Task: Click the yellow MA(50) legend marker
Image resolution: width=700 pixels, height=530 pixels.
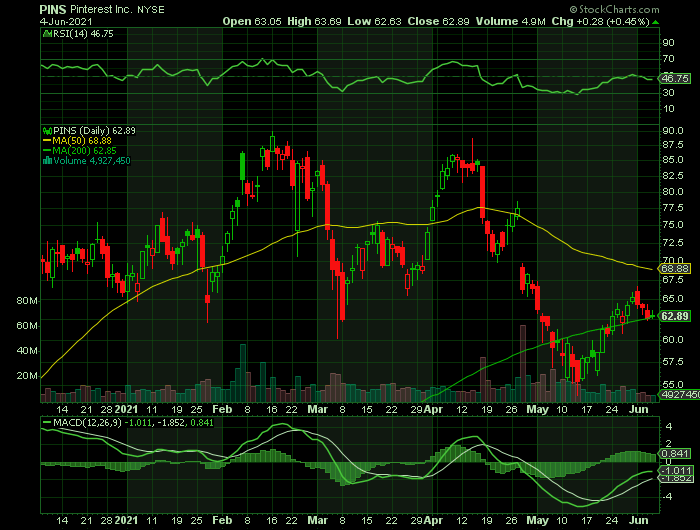Action: pos(45,140)
